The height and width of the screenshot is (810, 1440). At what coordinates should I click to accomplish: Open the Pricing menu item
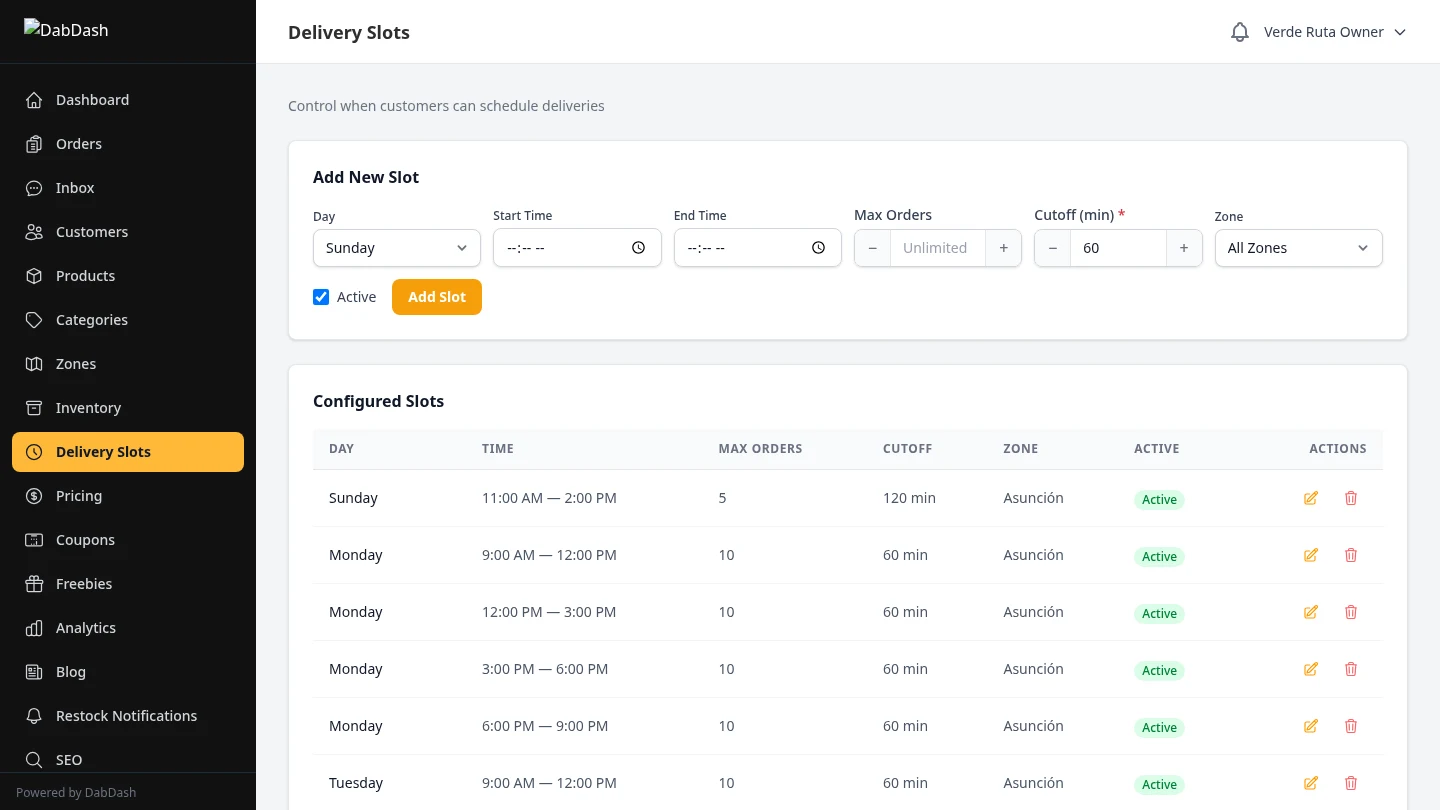point(78,495)
